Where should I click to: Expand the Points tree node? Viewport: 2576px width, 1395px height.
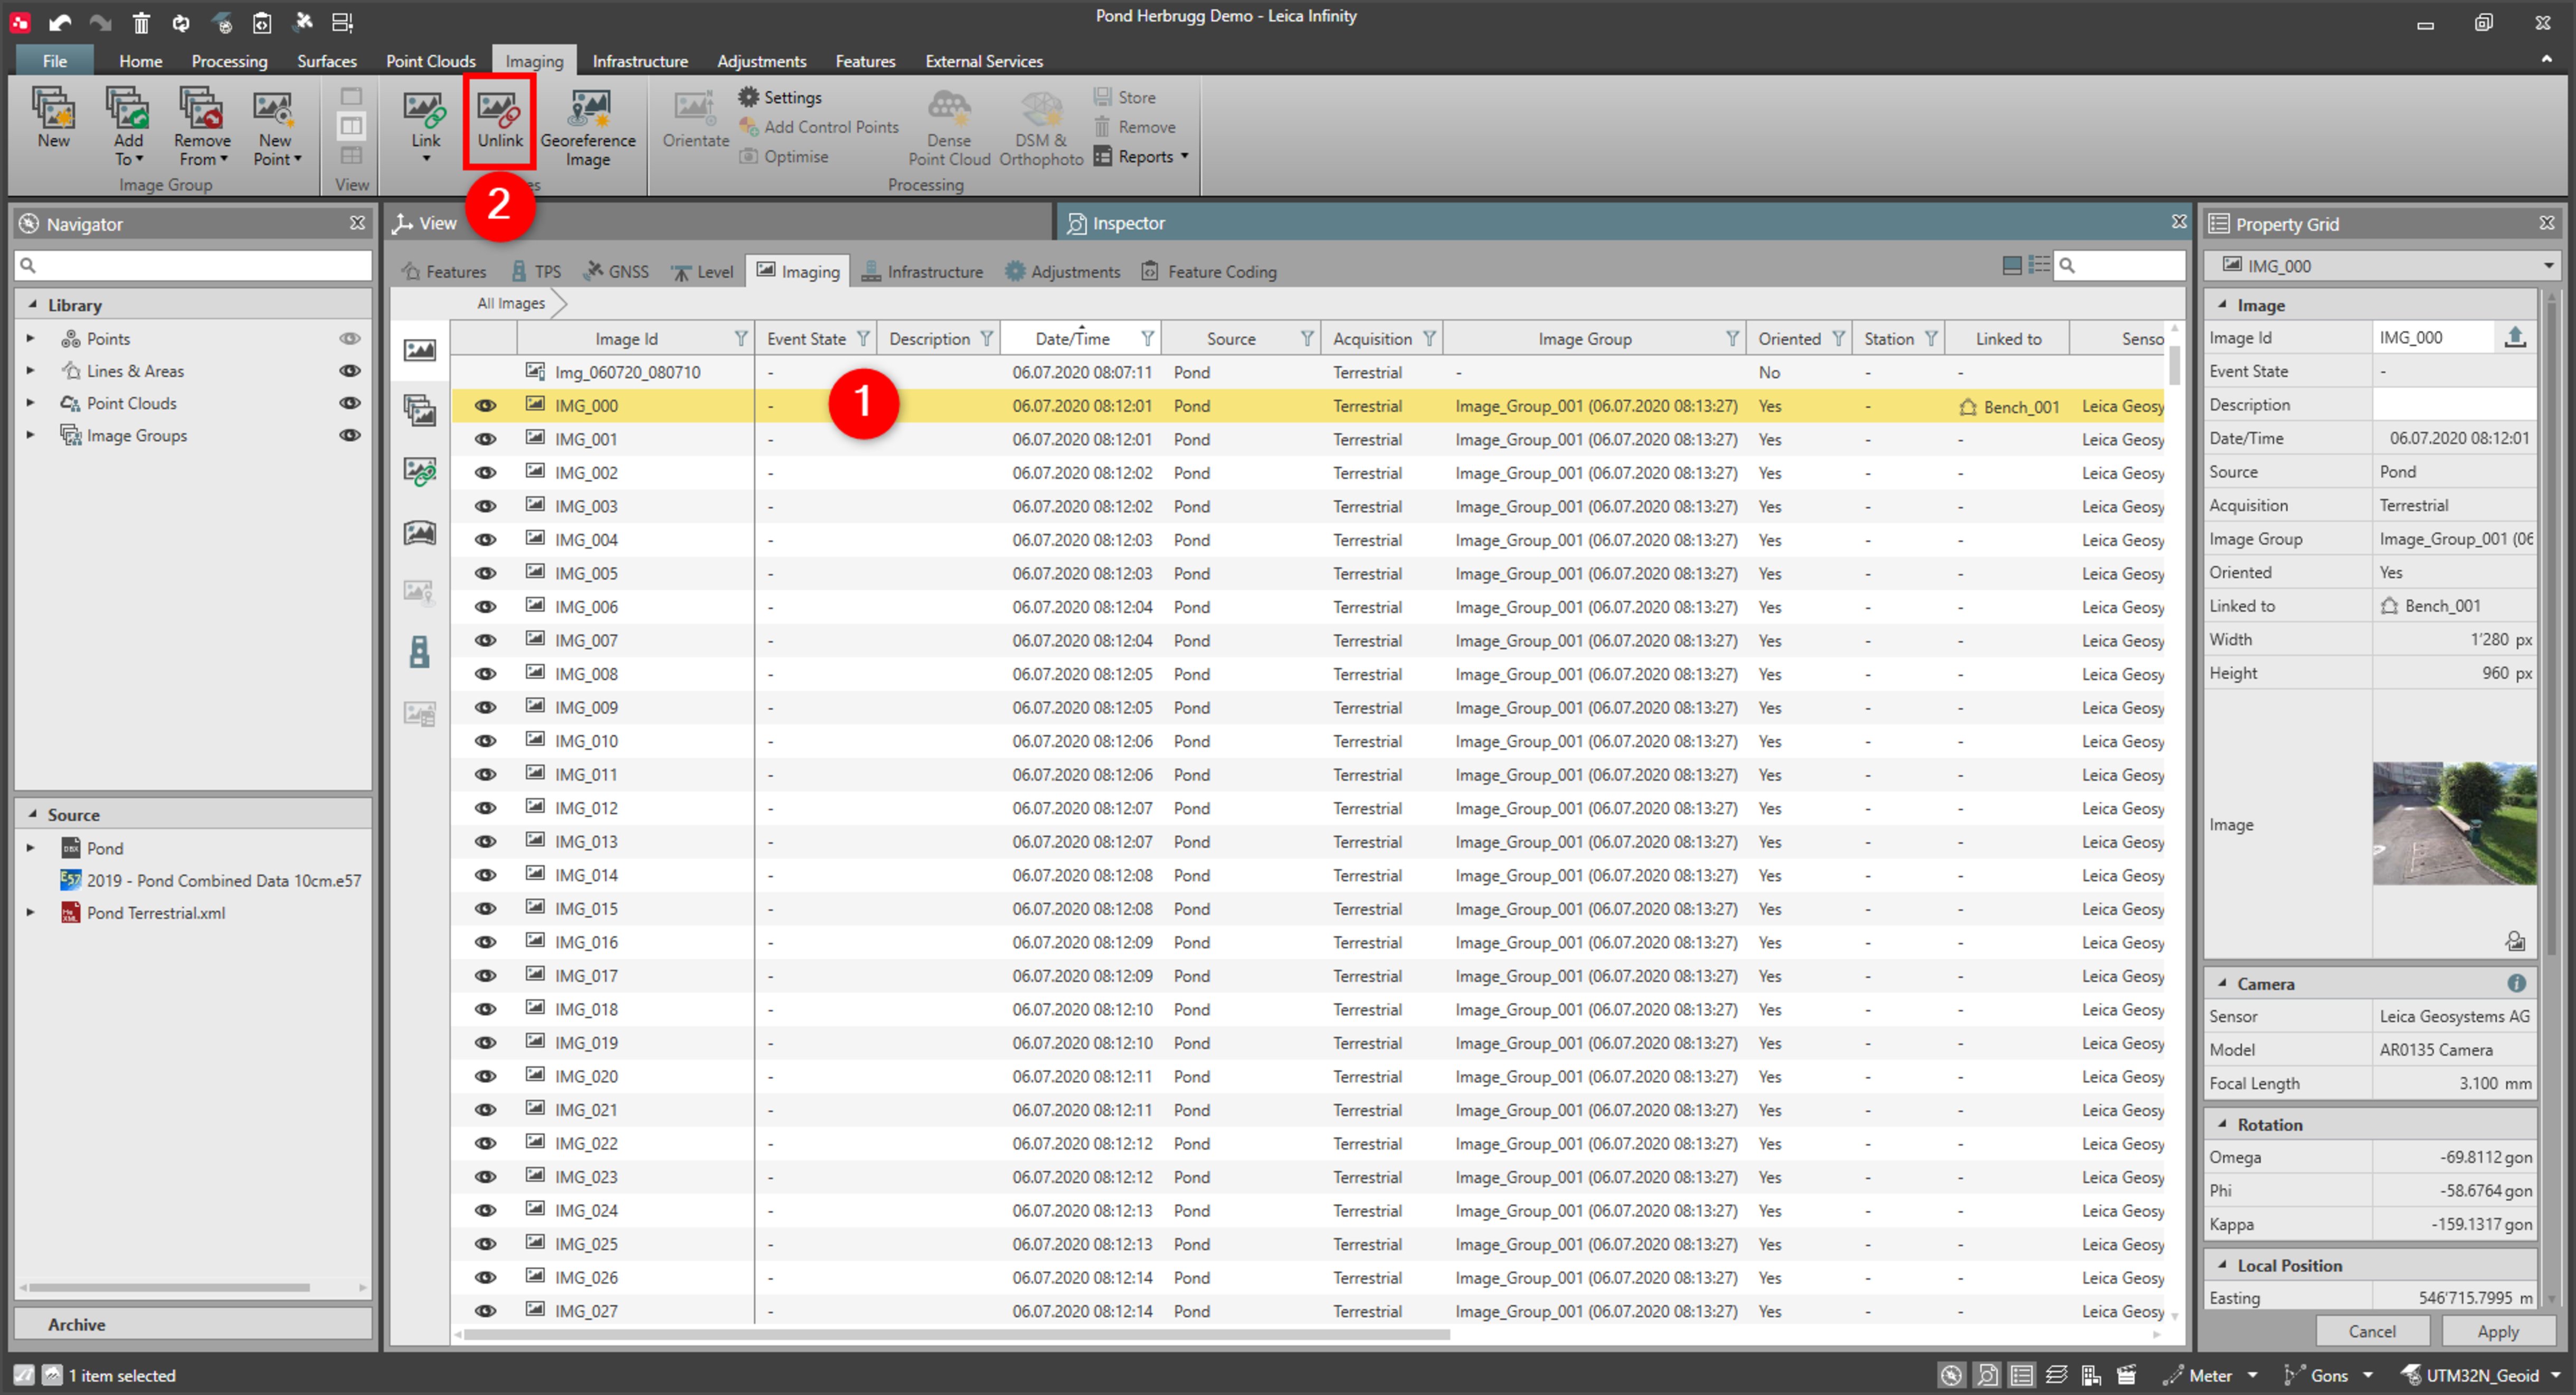[x=30, y=338]
